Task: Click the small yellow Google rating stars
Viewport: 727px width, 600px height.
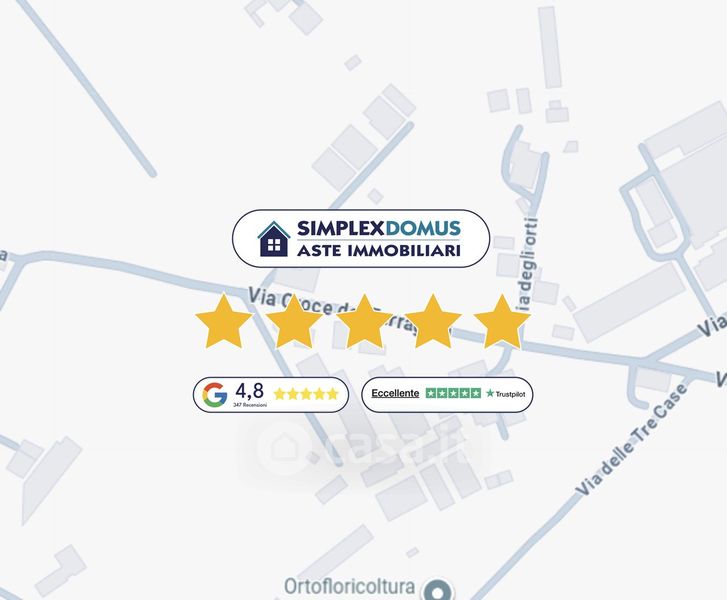Action: tap(306, 394)
